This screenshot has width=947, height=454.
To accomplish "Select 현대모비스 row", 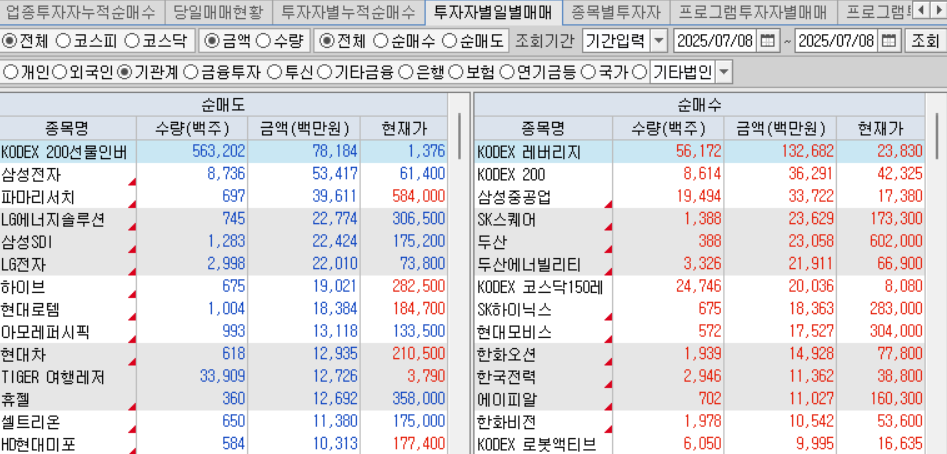I will (700, 332).
